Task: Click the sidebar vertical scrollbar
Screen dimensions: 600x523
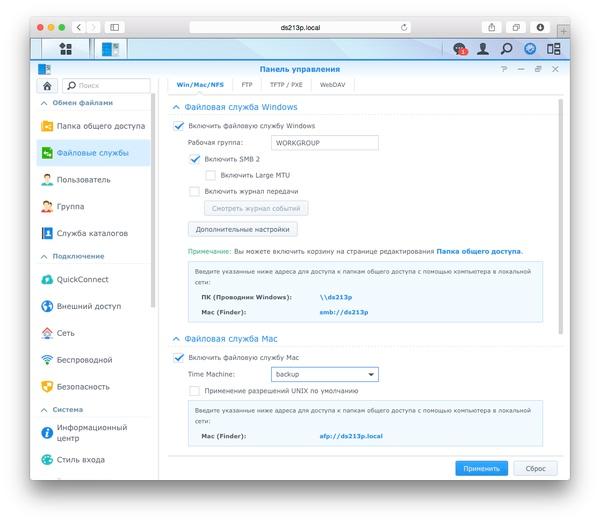Action: [153, 199]
